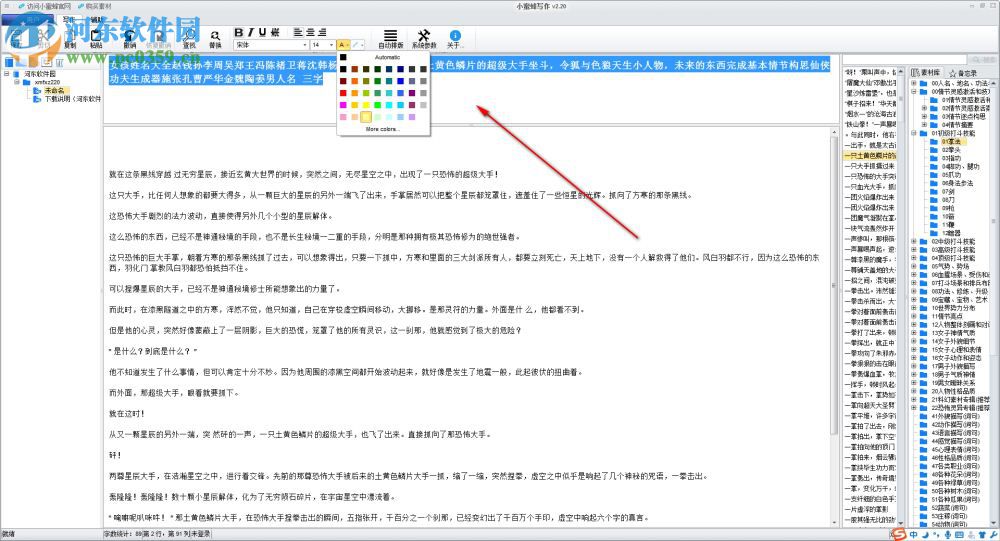This screenshot has width=1000, height=541.
Task: Click the 自动排版 auto-format icon
Action: pos(390,39)
